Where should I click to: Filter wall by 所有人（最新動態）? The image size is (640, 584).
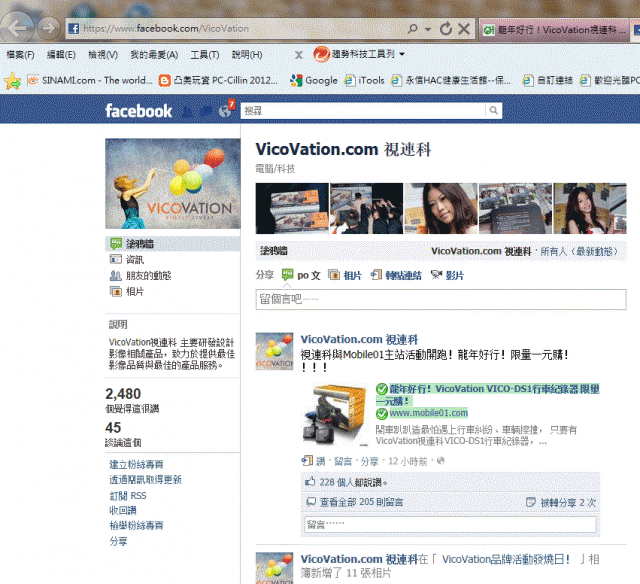click(x=579, y=251)
